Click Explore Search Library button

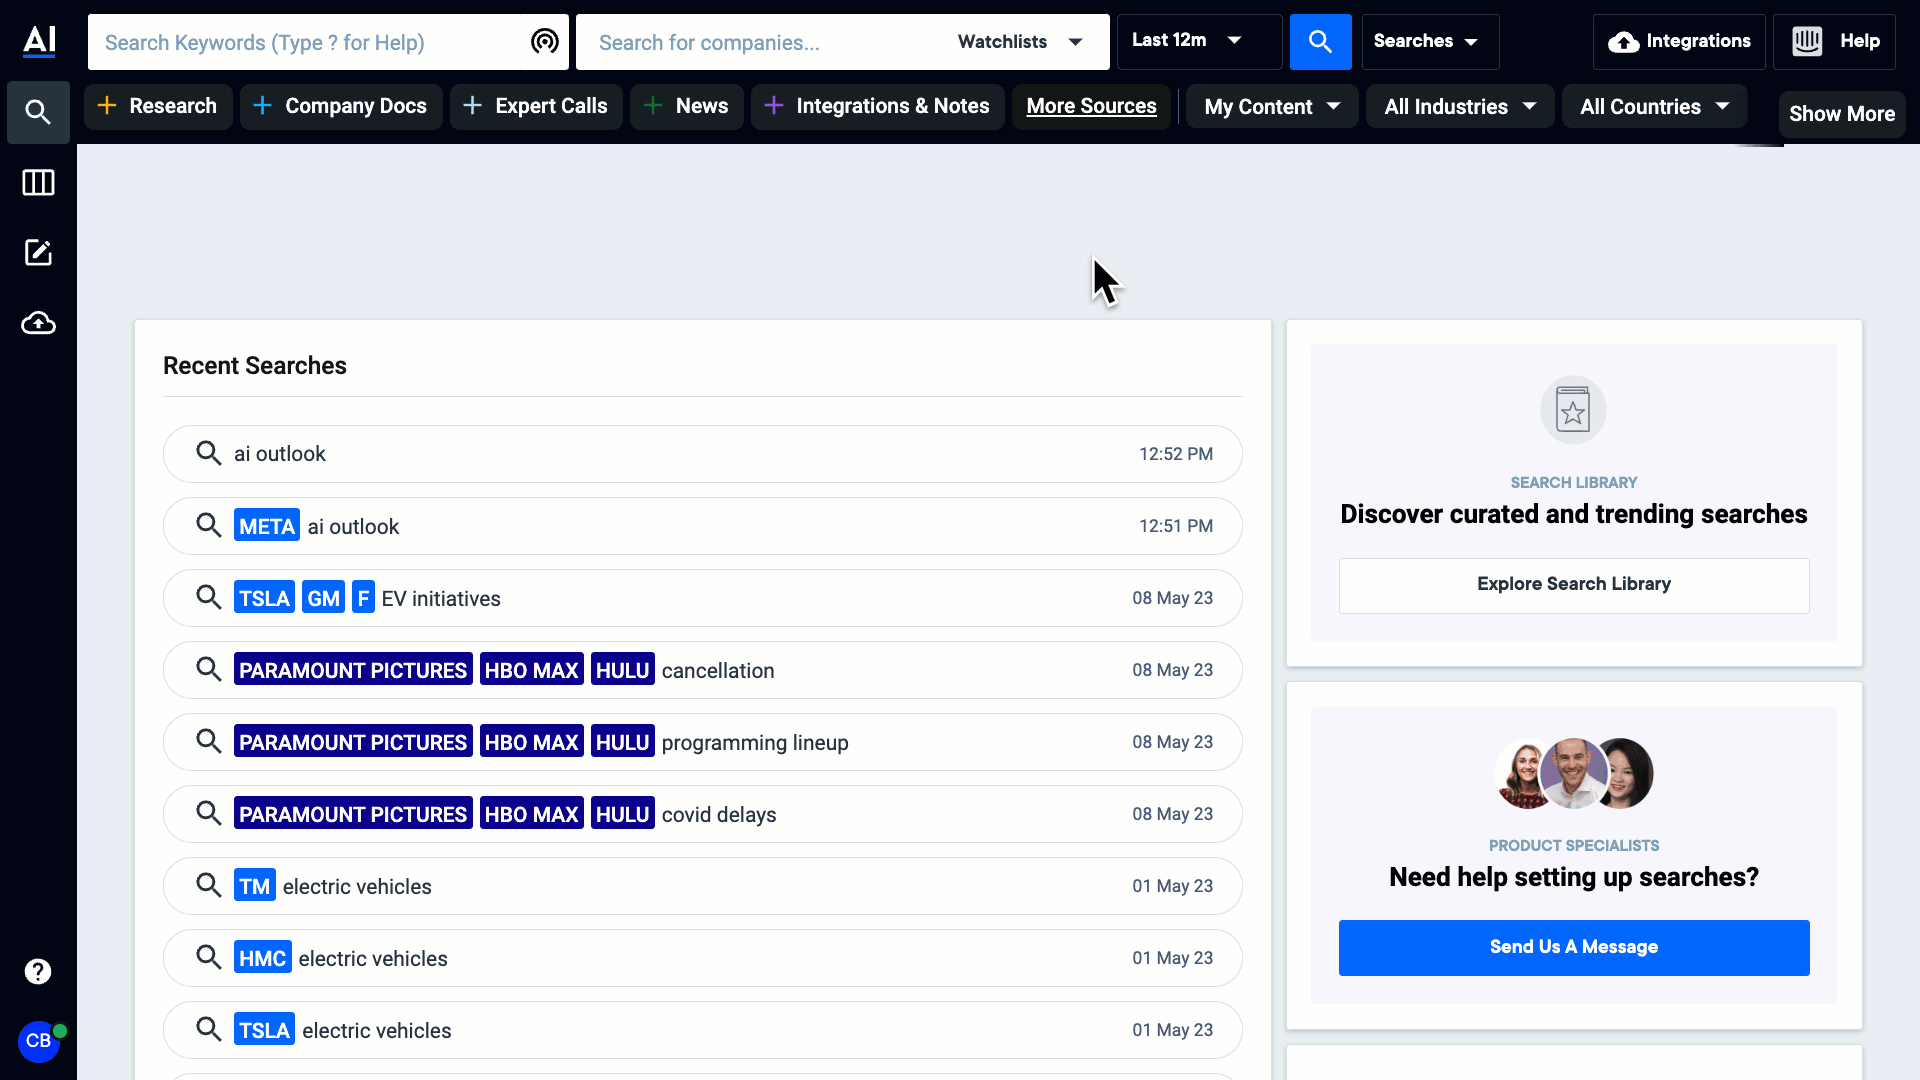click(x=1574, y=585)
